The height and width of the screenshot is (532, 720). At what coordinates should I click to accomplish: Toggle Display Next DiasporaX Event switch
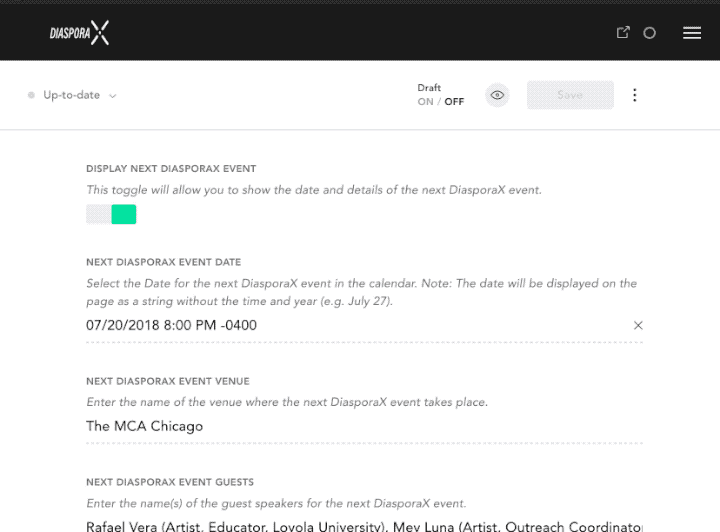(x=111, y=214)
